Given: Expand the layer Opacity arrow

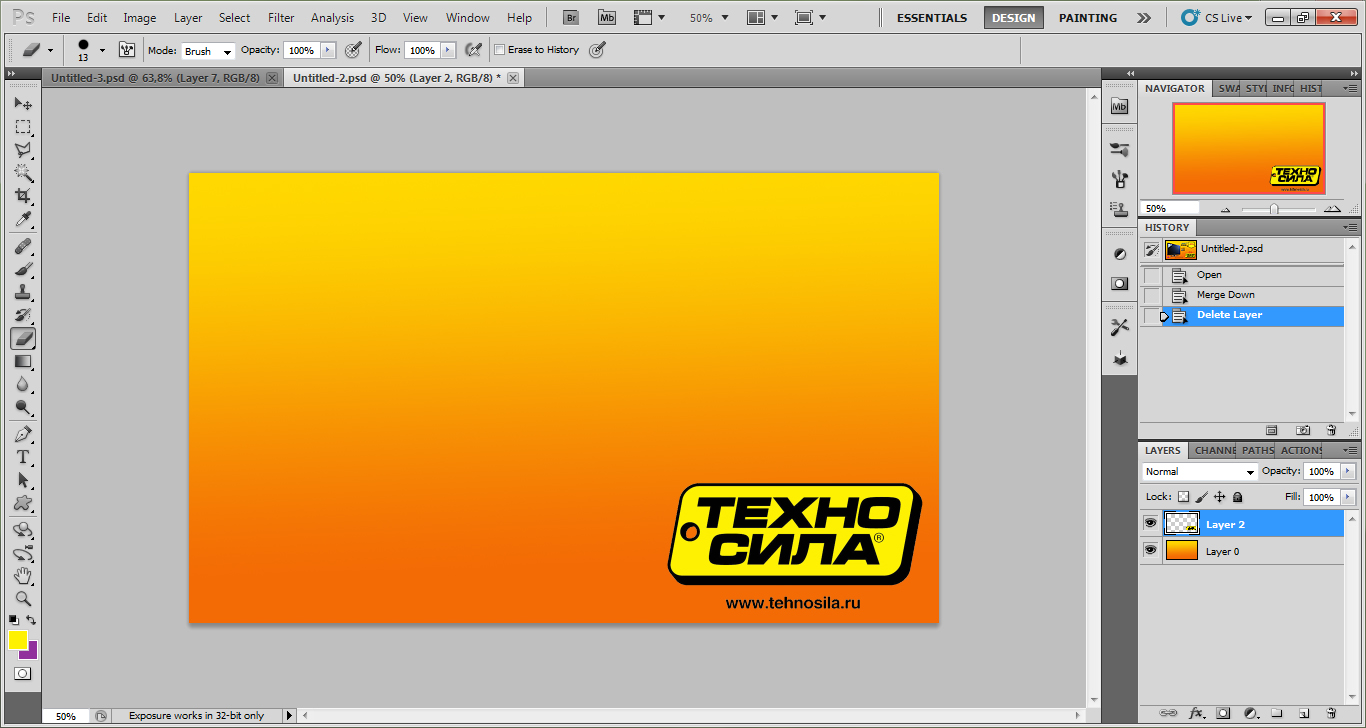Looking at the screenshot, I should pyautogui.click(x=1349, y=471).
